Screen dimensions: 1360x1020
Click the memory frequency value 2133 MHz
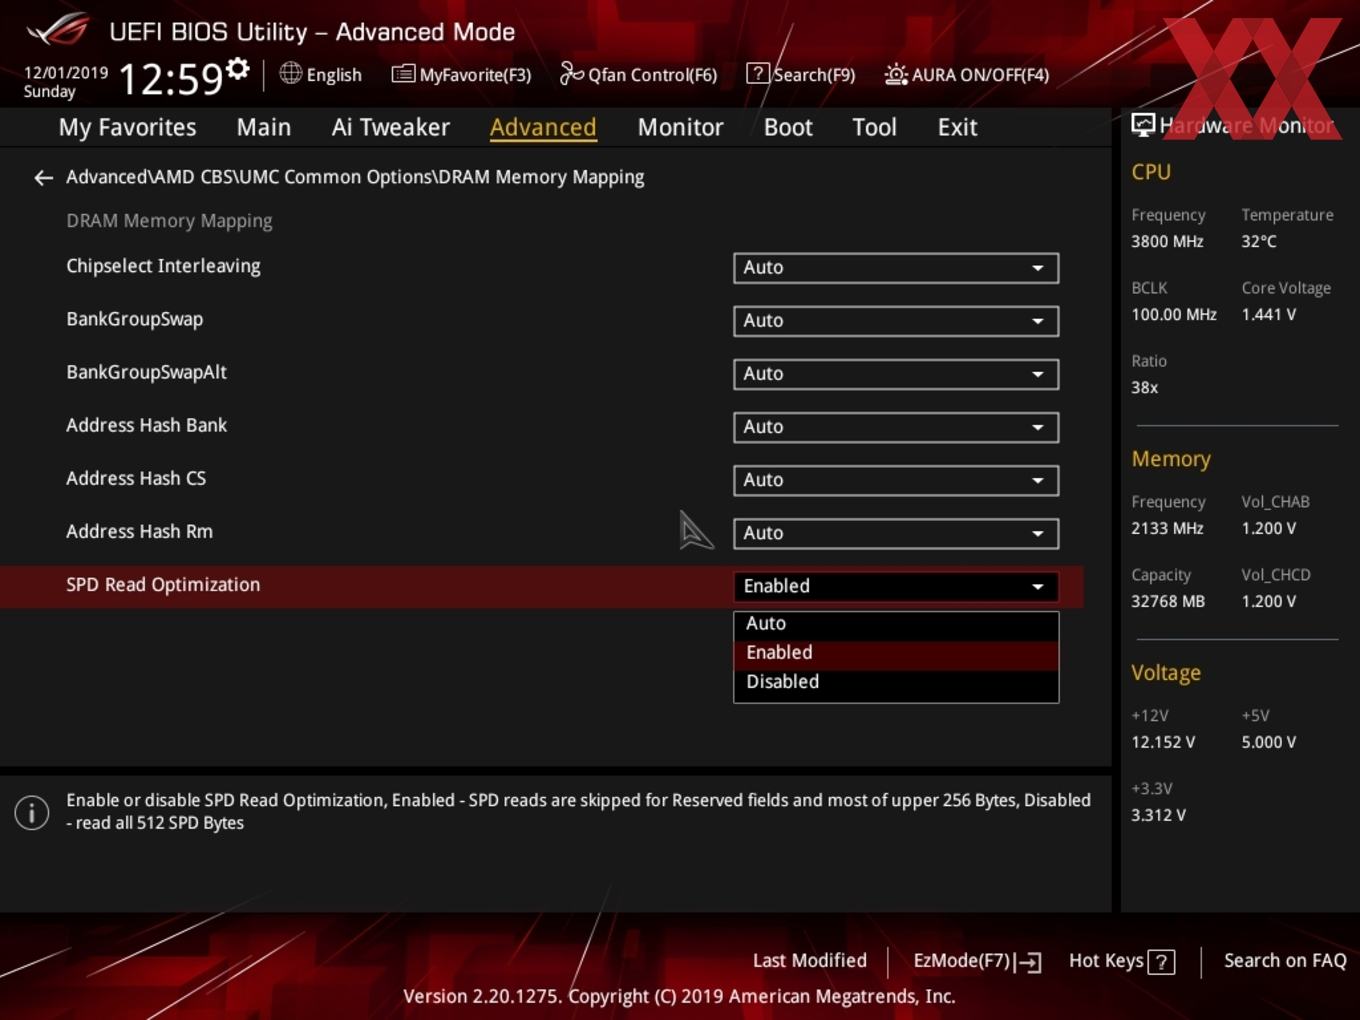1167,528
